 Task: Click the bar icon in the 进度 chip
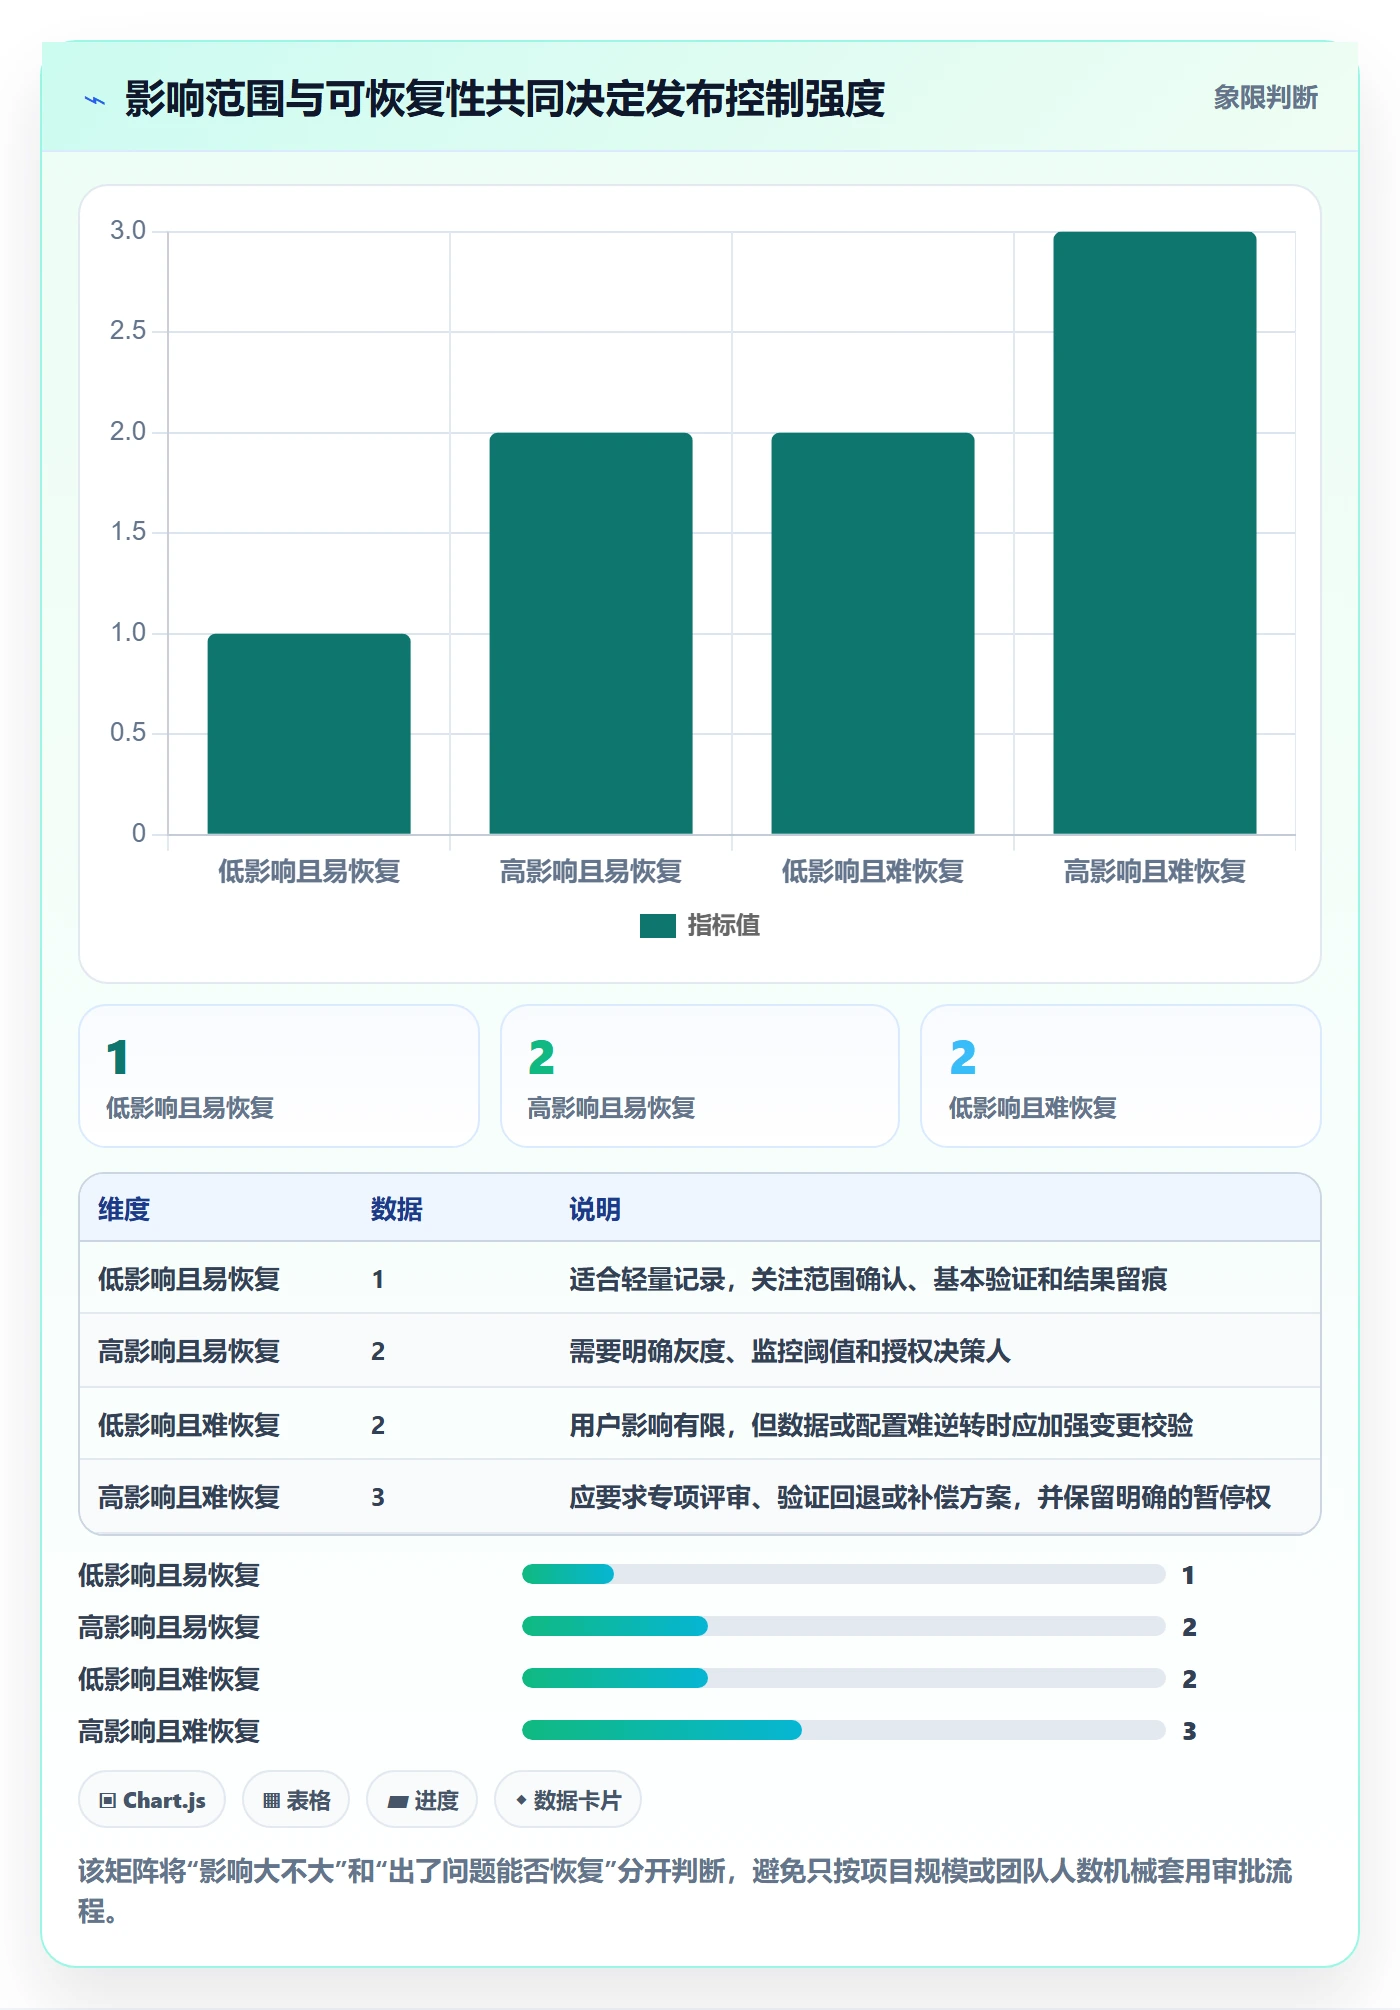pos(398,1802)
